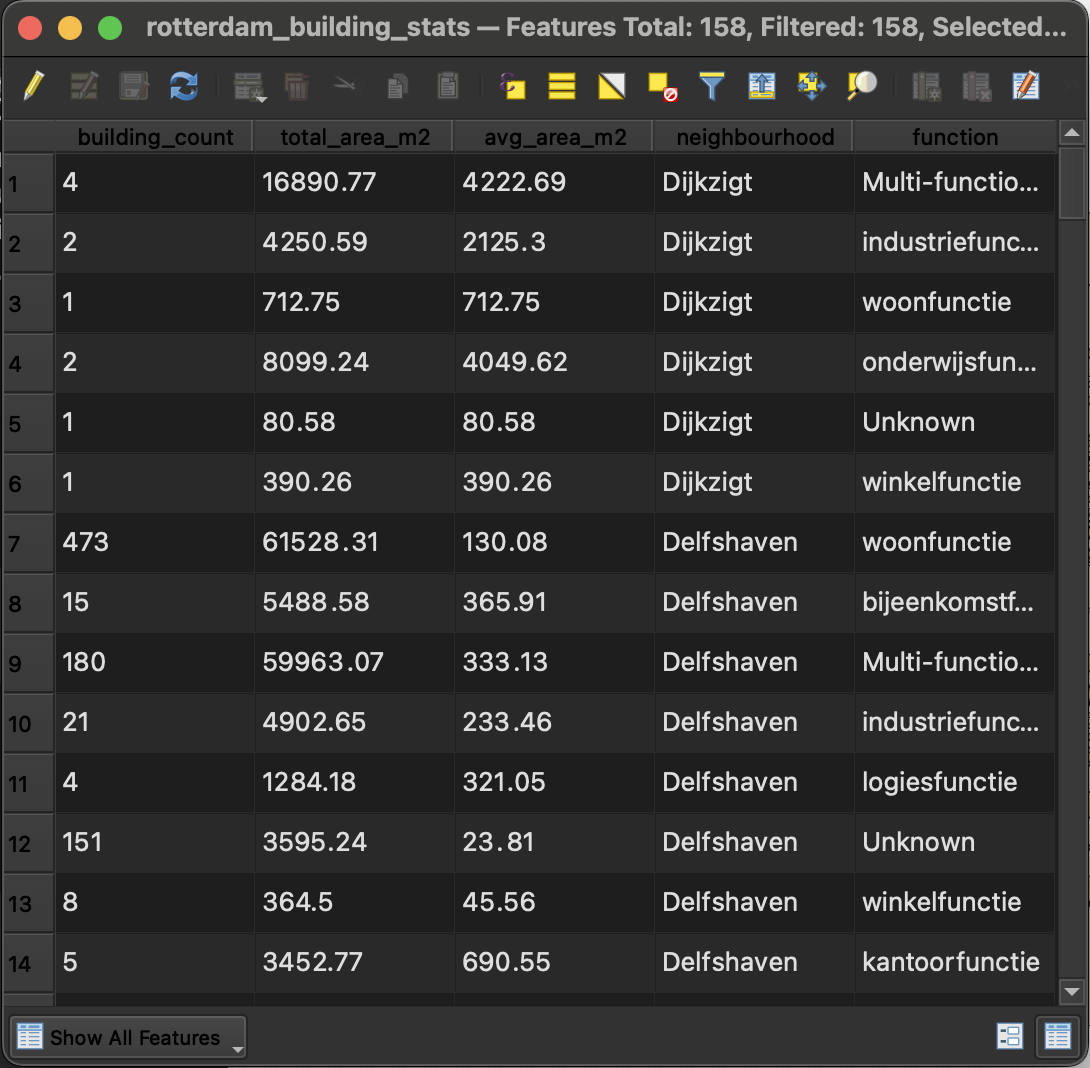Pan map to selected rows
This screenshot has height=1068, width=1090.
tap(811, 86)
